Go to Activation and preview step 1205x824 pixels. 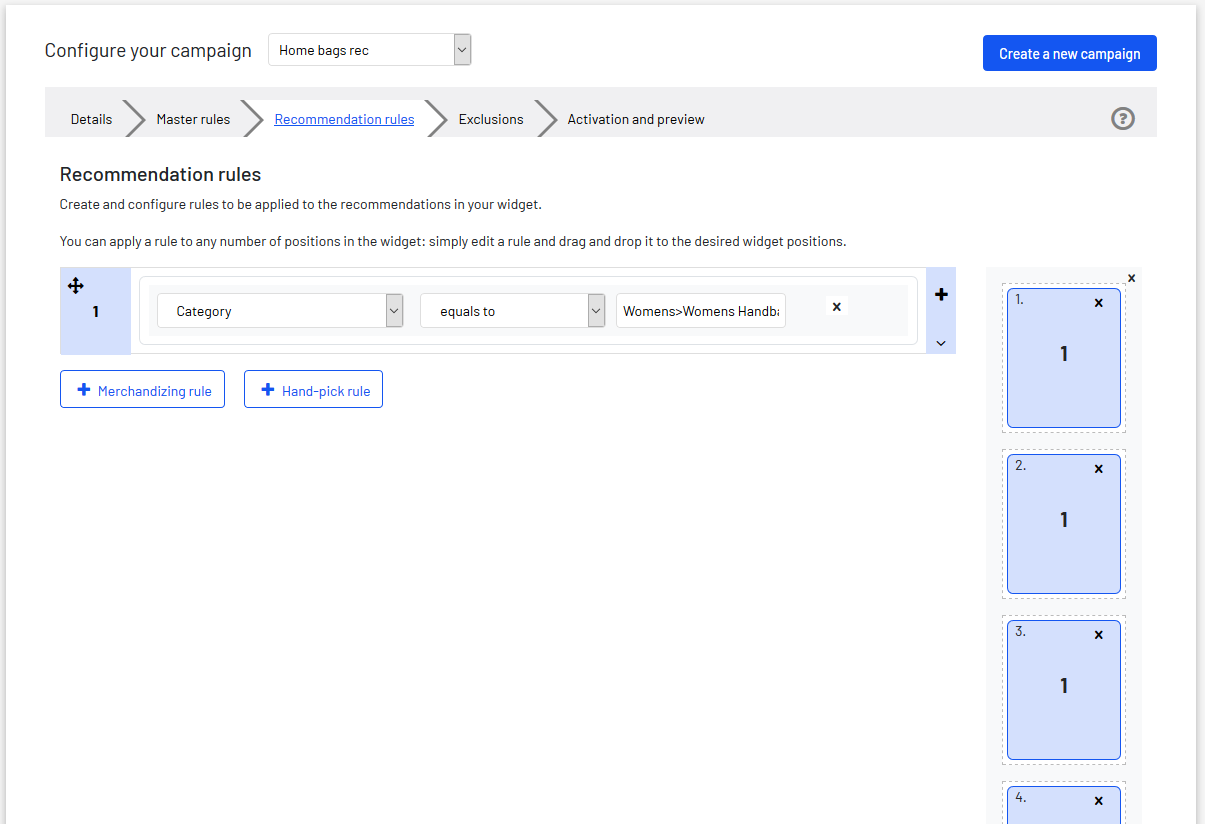[x=636, y=119]
